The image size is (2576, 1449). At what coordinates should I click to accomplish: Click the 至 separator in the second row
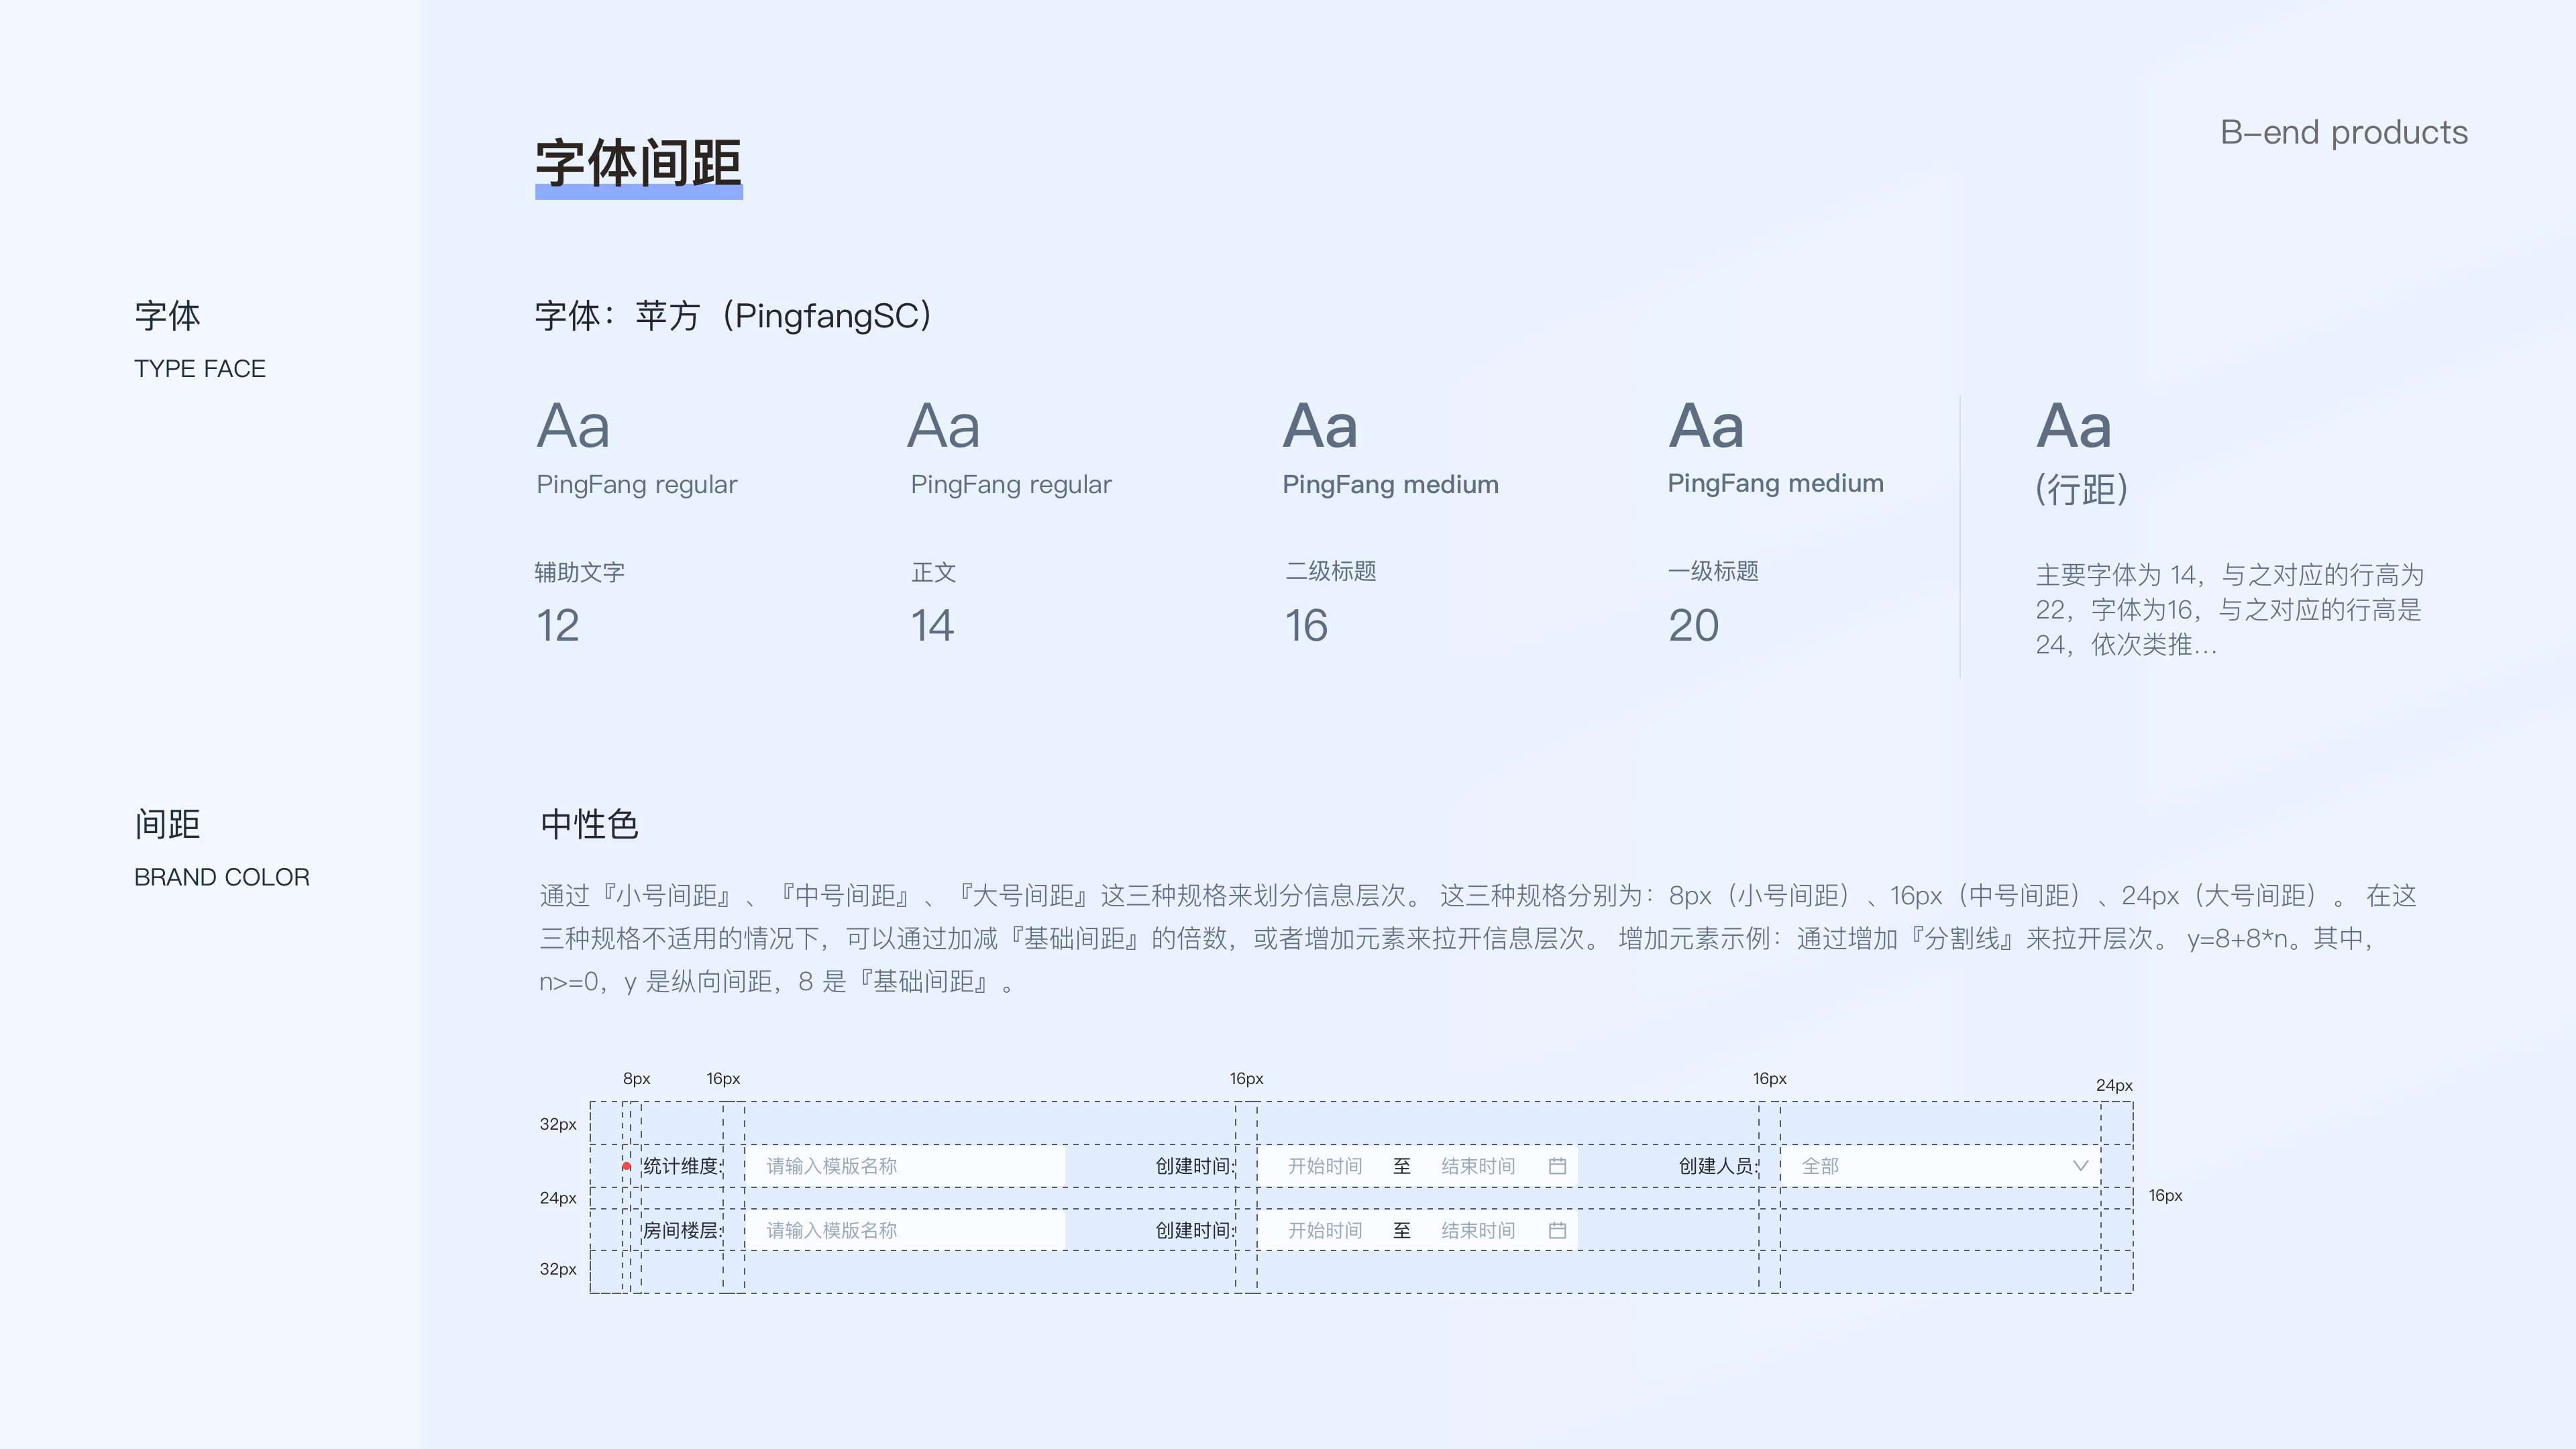pyautogui.click(x=1402, y=1230)
